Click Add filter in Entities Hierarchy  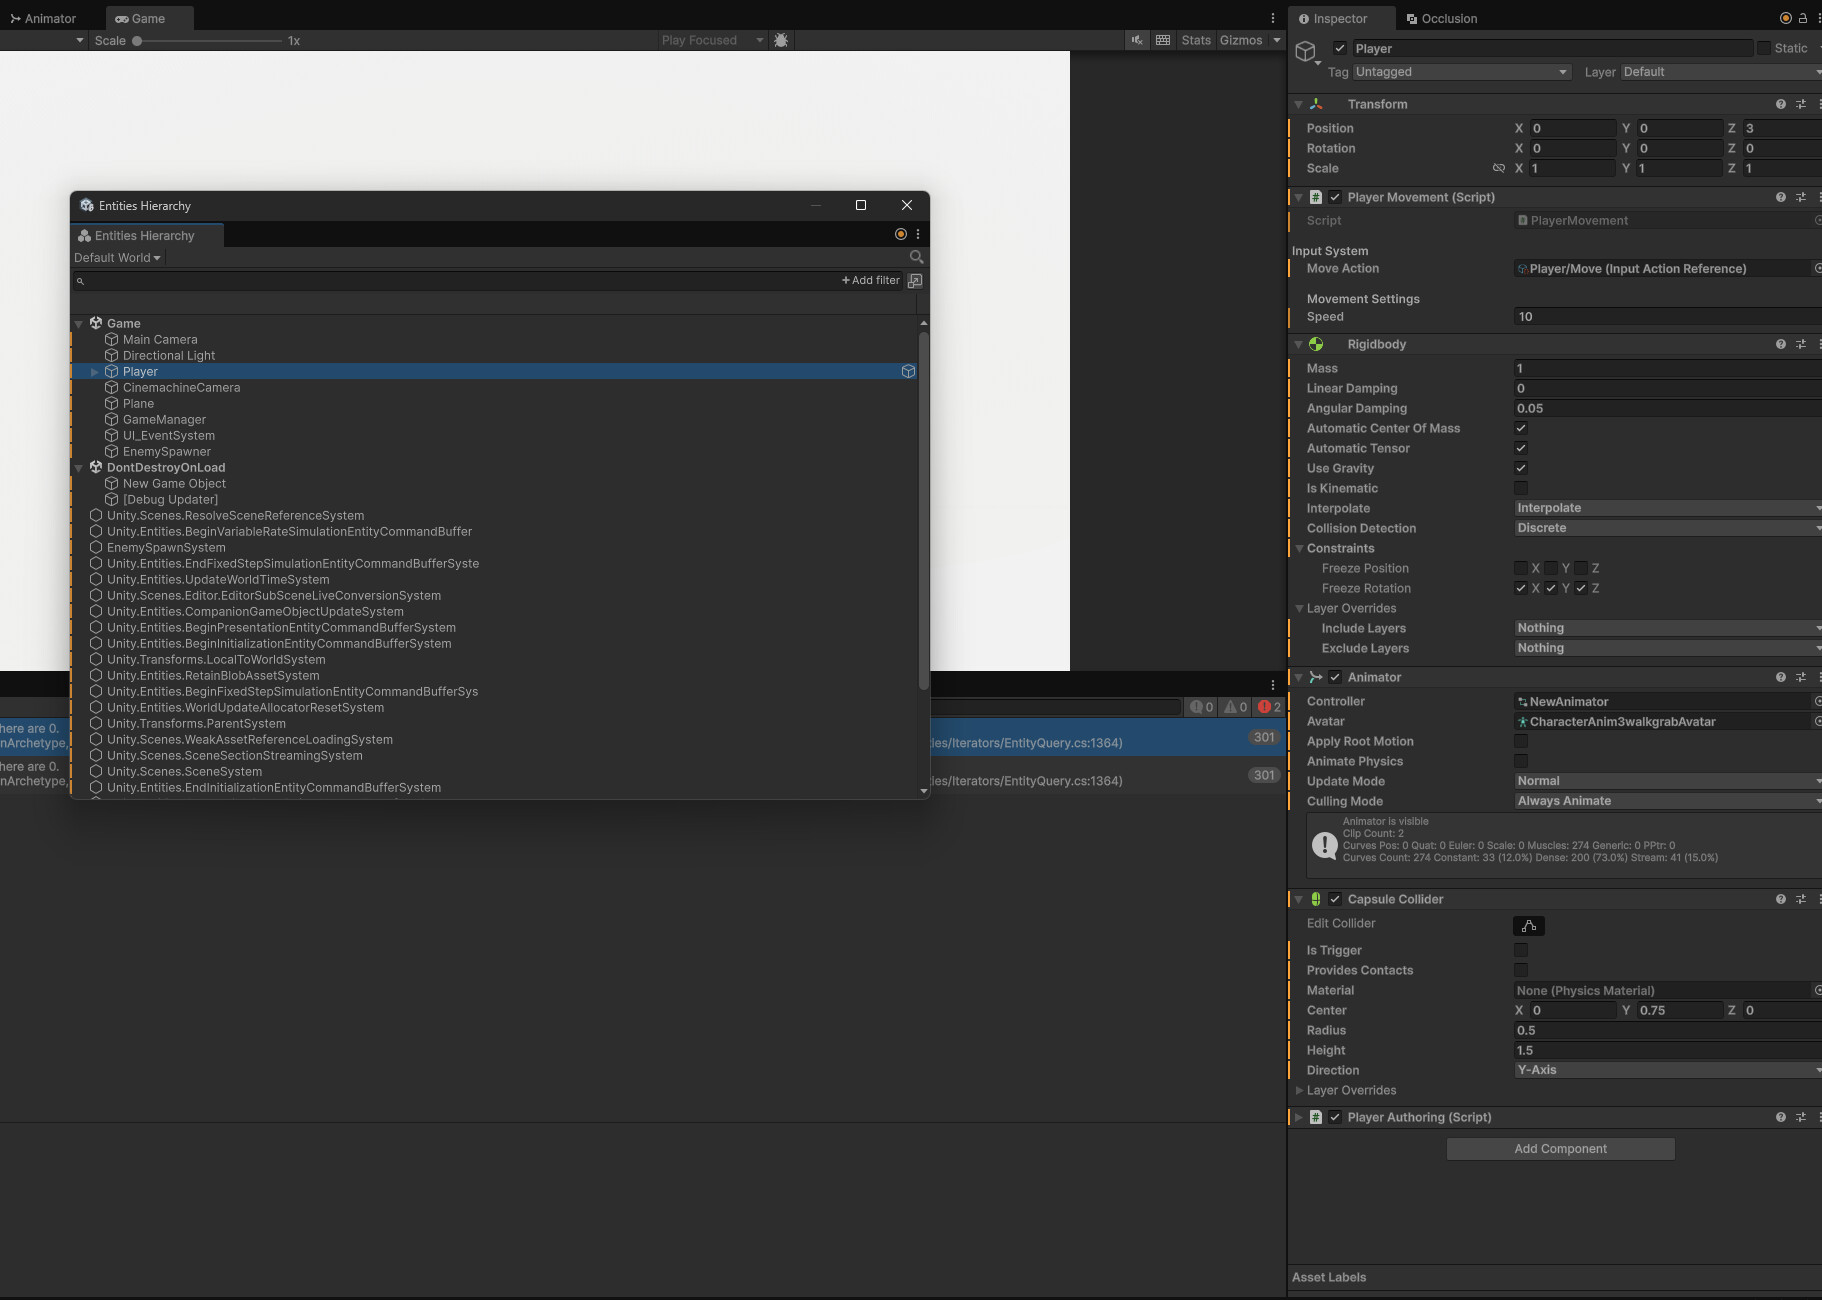click(x=868, y=280)
